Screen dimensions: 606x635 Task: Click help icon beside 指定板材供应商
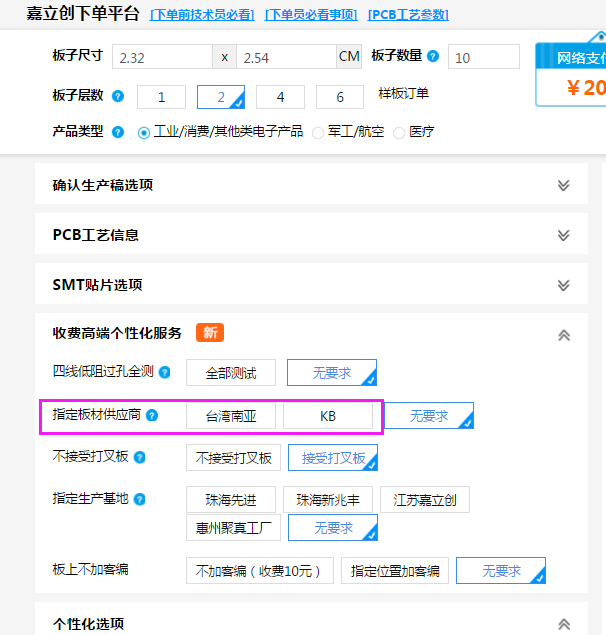pyautogui.click(x=152, y=415)
